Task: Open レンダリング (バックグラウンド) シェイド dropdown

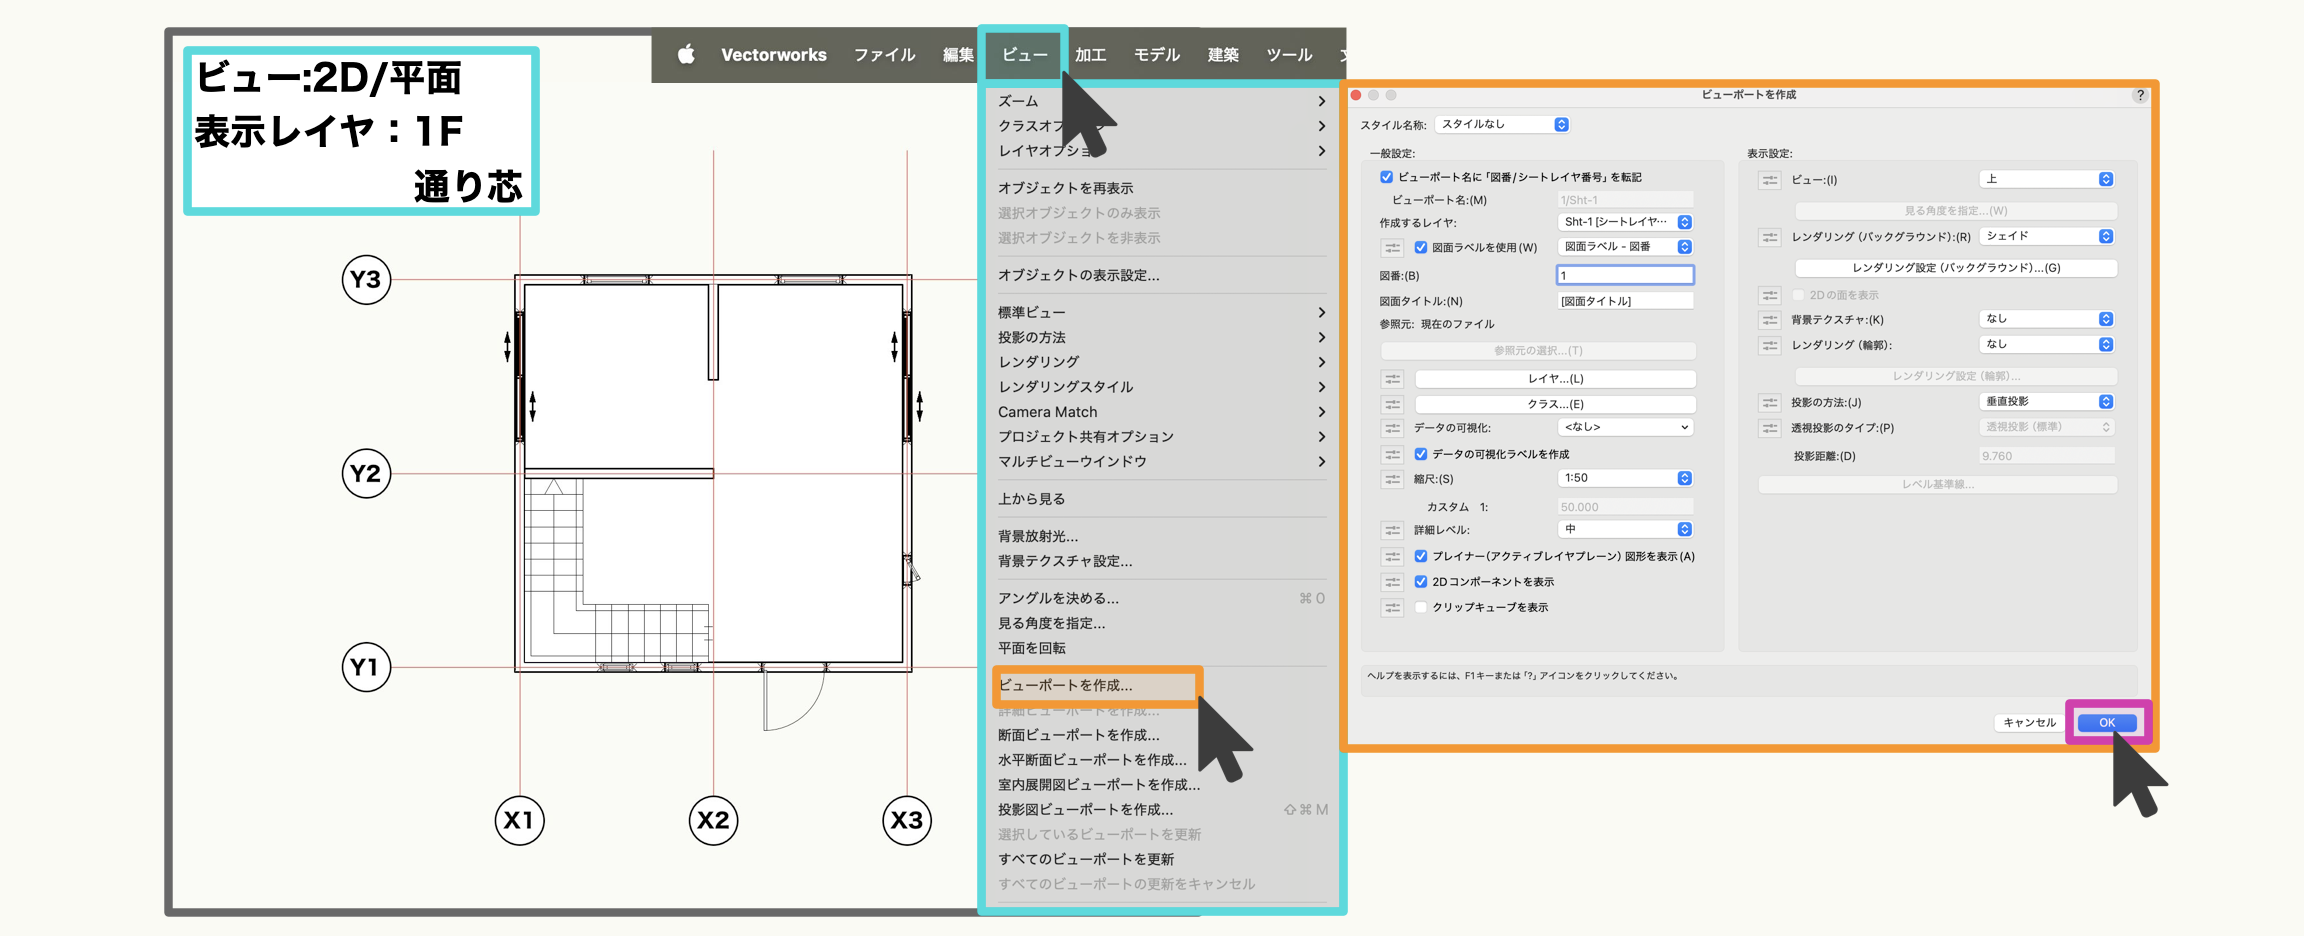Action: (x=2046, y=237)
